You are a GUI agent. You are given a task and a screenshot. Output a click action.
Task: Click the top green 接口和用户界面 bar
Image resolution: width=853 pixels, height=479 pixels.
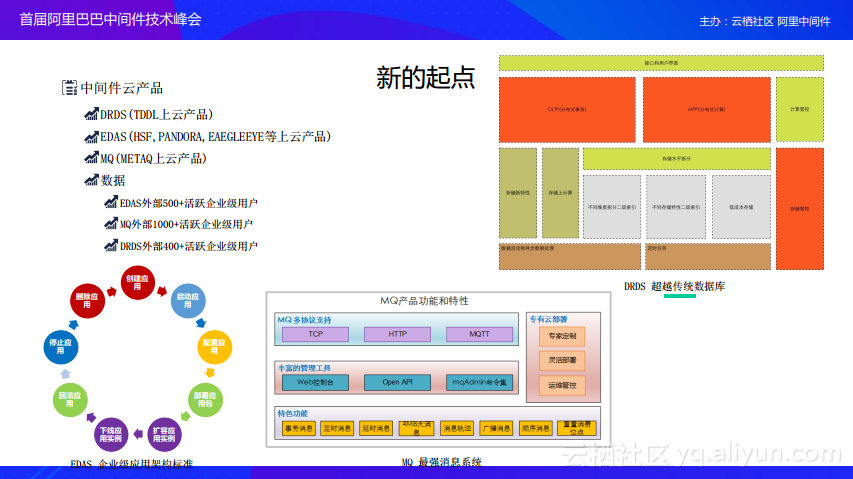[662, 63]
